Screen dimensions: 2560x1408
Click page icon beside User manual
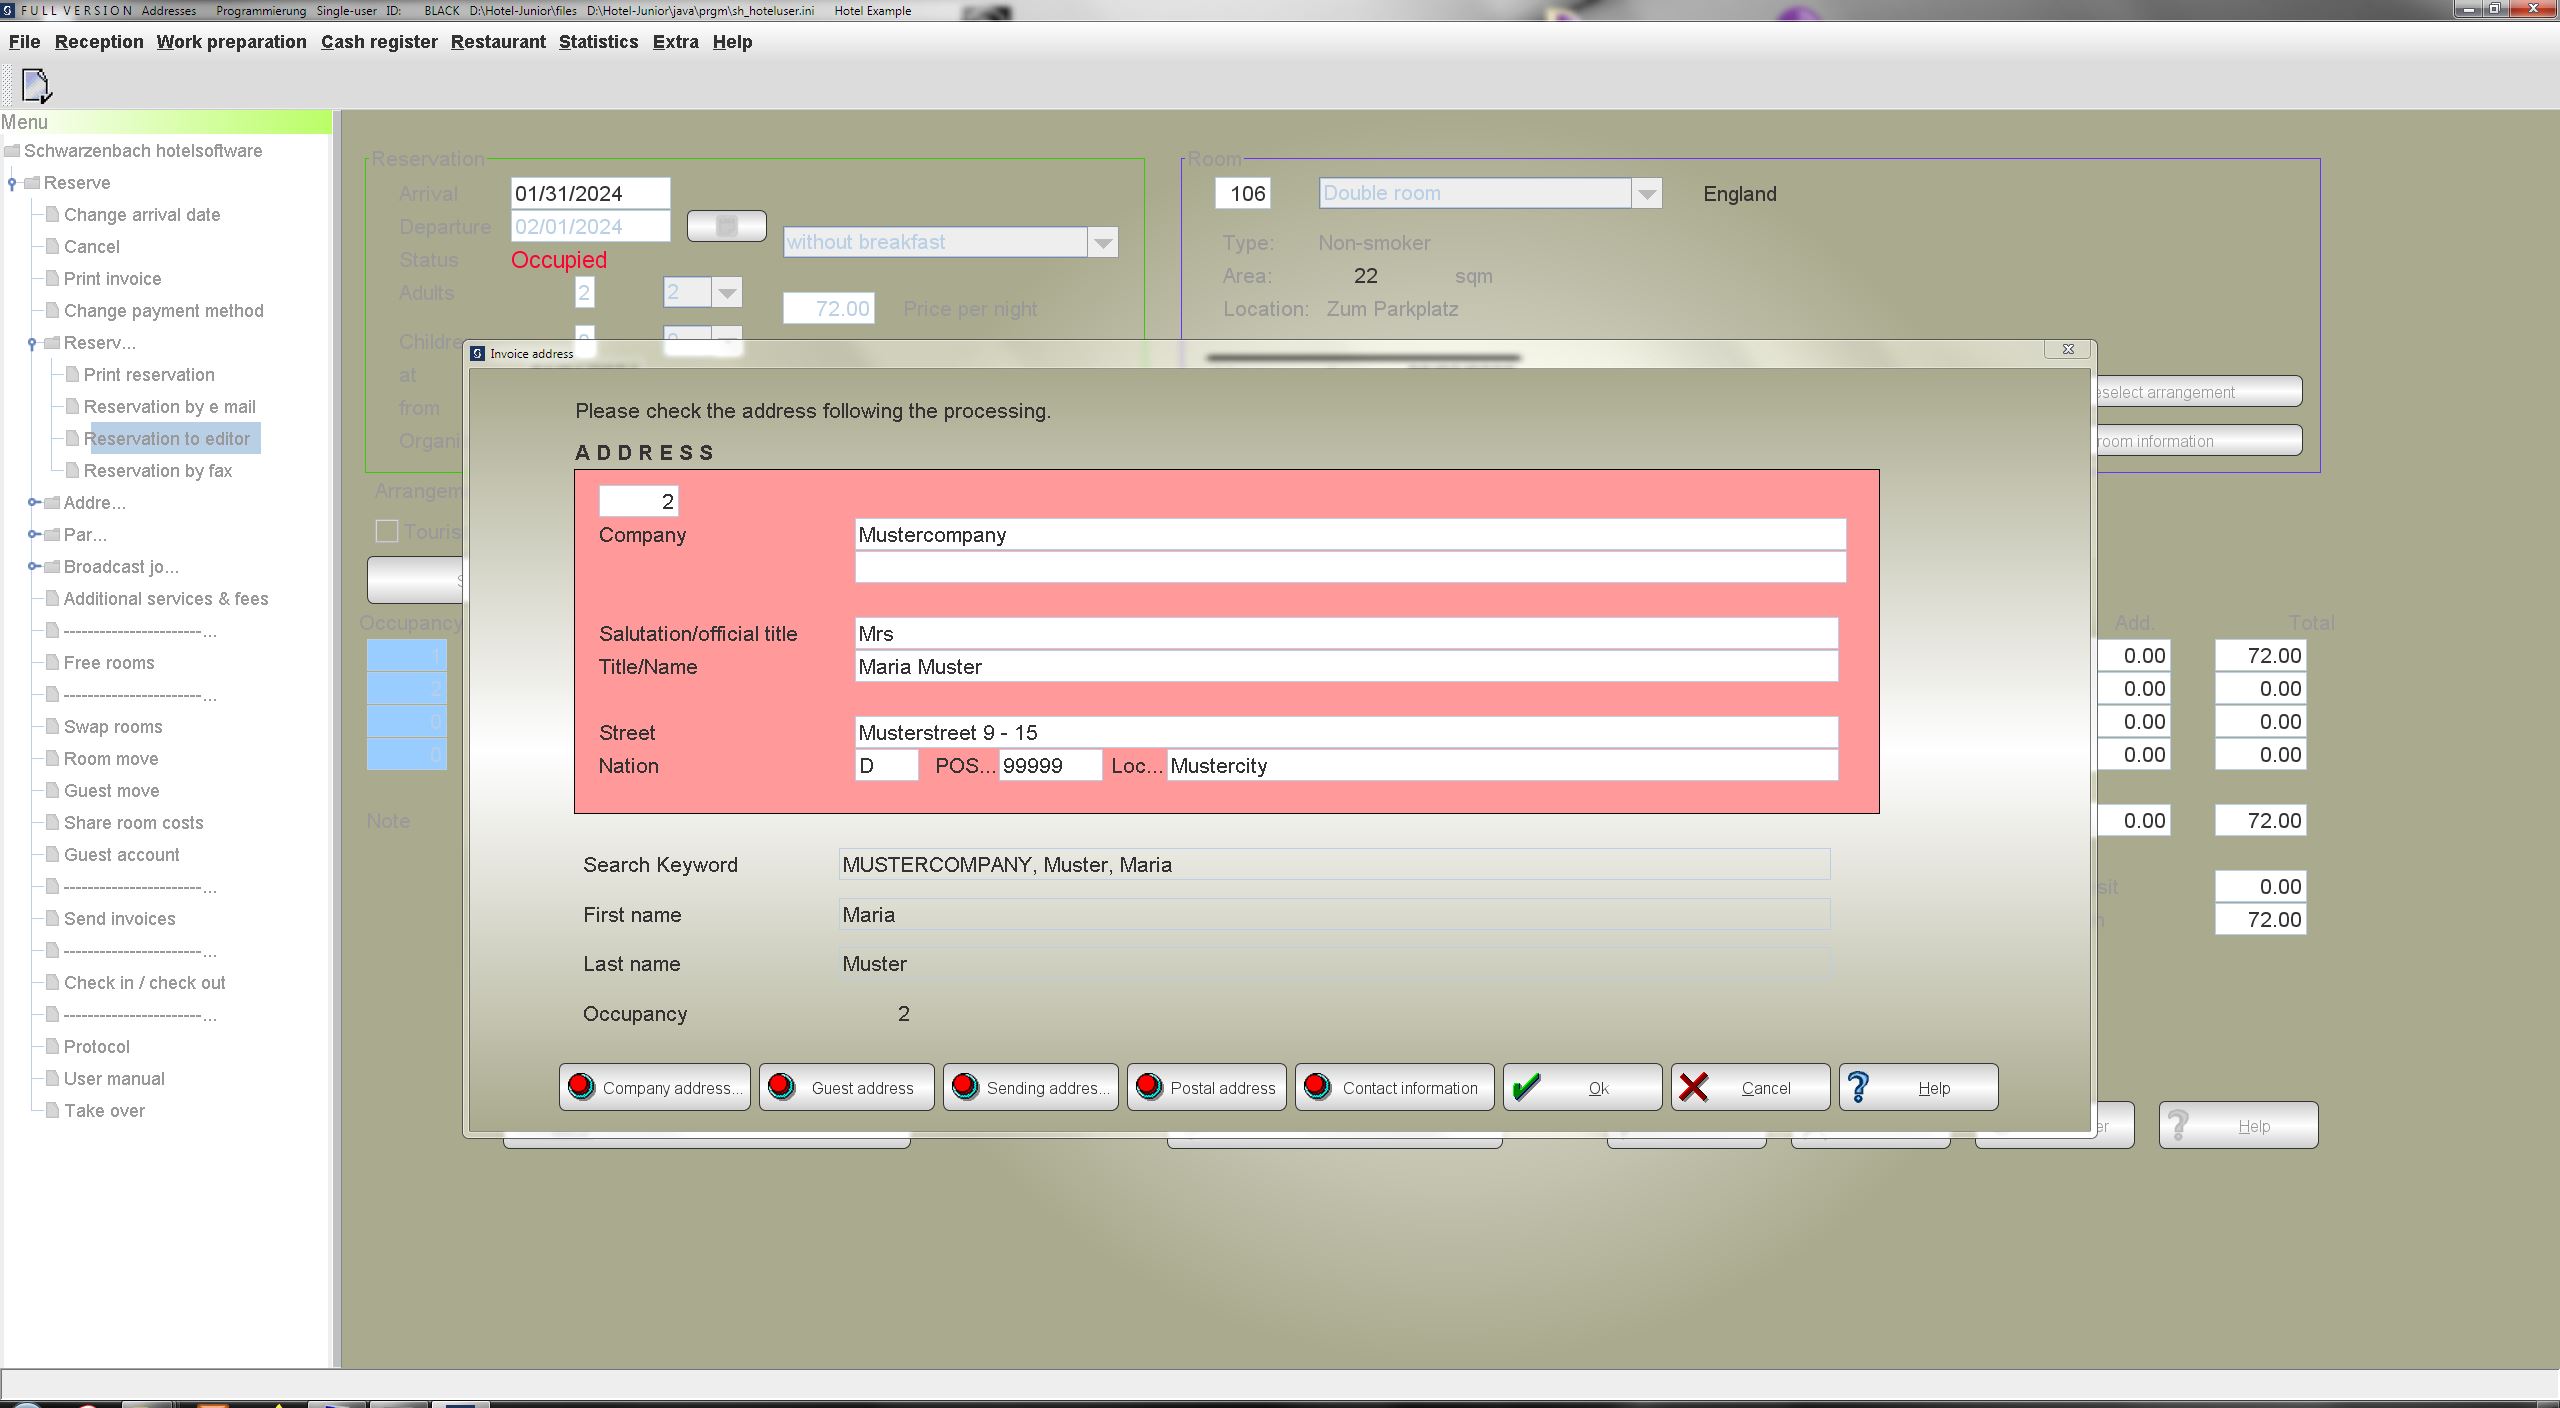click(52, 1078)
